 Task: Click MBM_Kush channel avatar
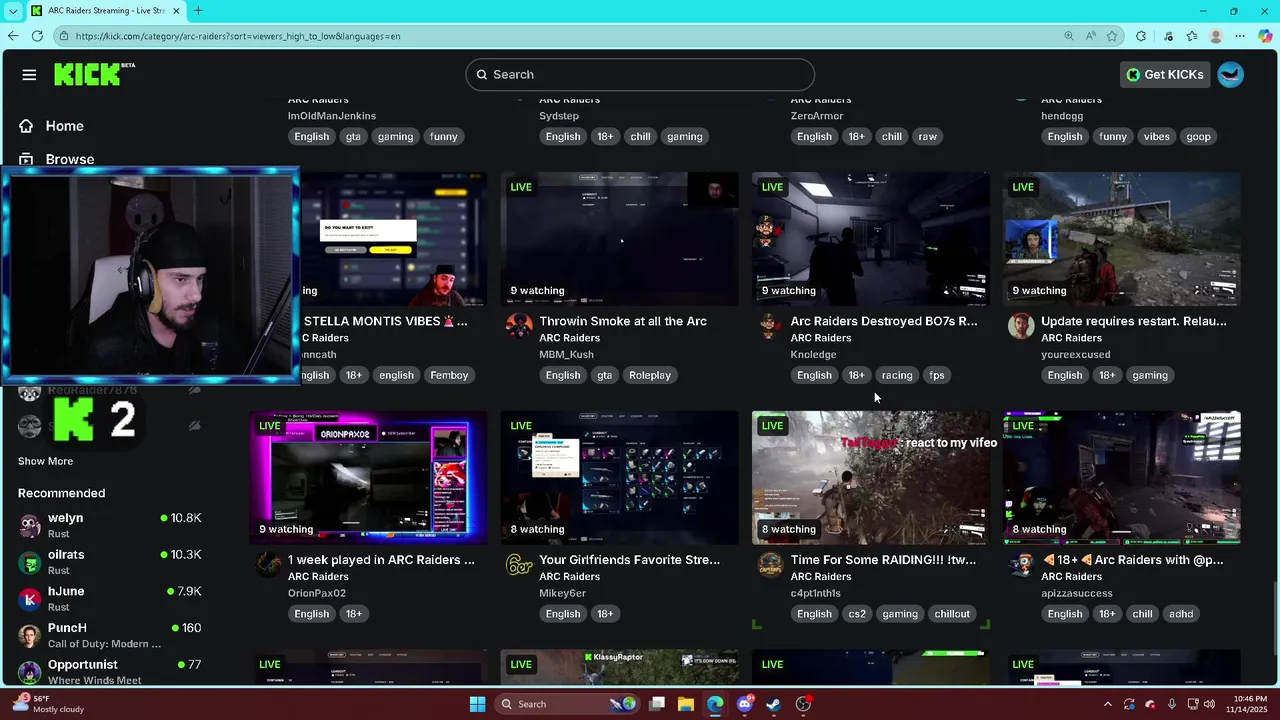coord(518,326)
